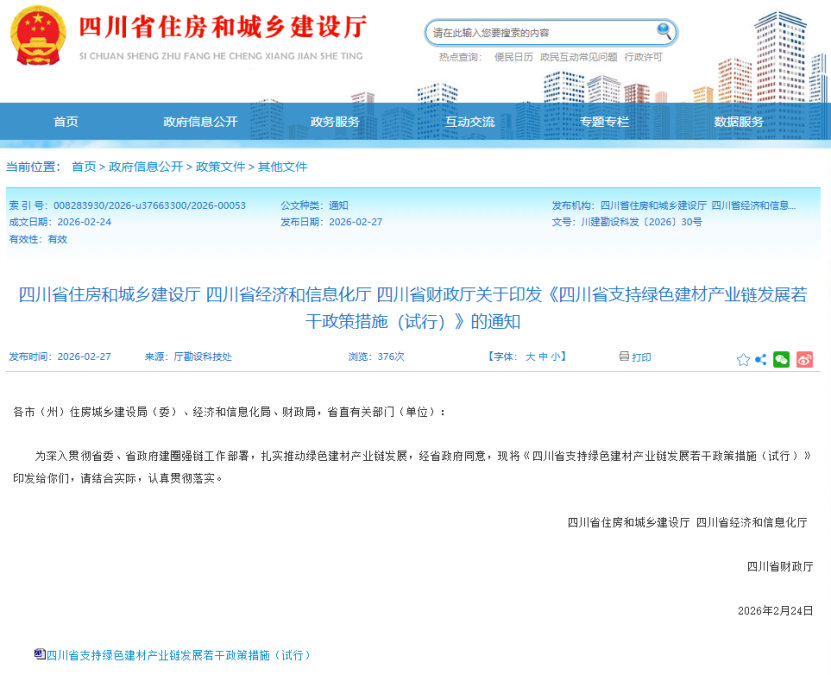
Task: Open the 专题专栏 navigation tab
Action: pyautogui.click(x=604, y=122)
